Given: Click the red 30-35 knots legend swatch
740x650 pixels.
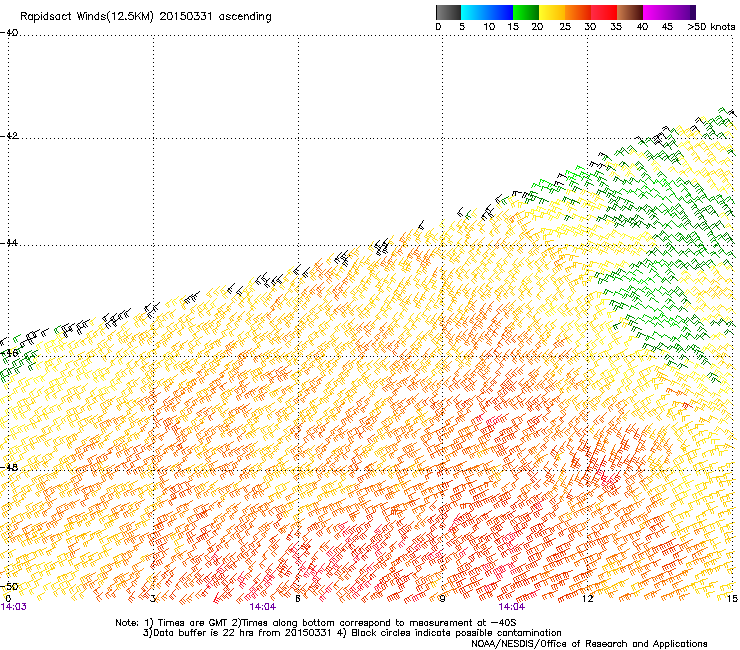Looking at the screenshot, I should point(604,12).
